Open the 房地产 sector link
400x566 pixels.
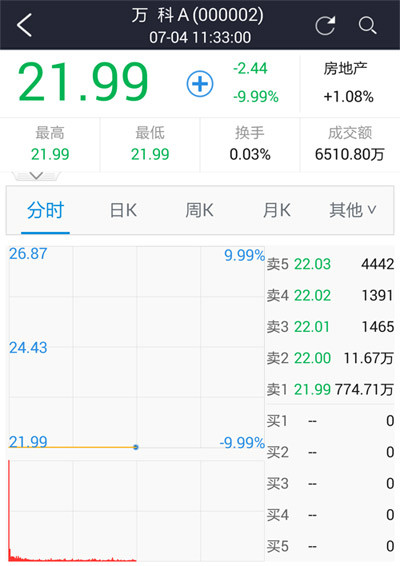[x=347, y=83]
